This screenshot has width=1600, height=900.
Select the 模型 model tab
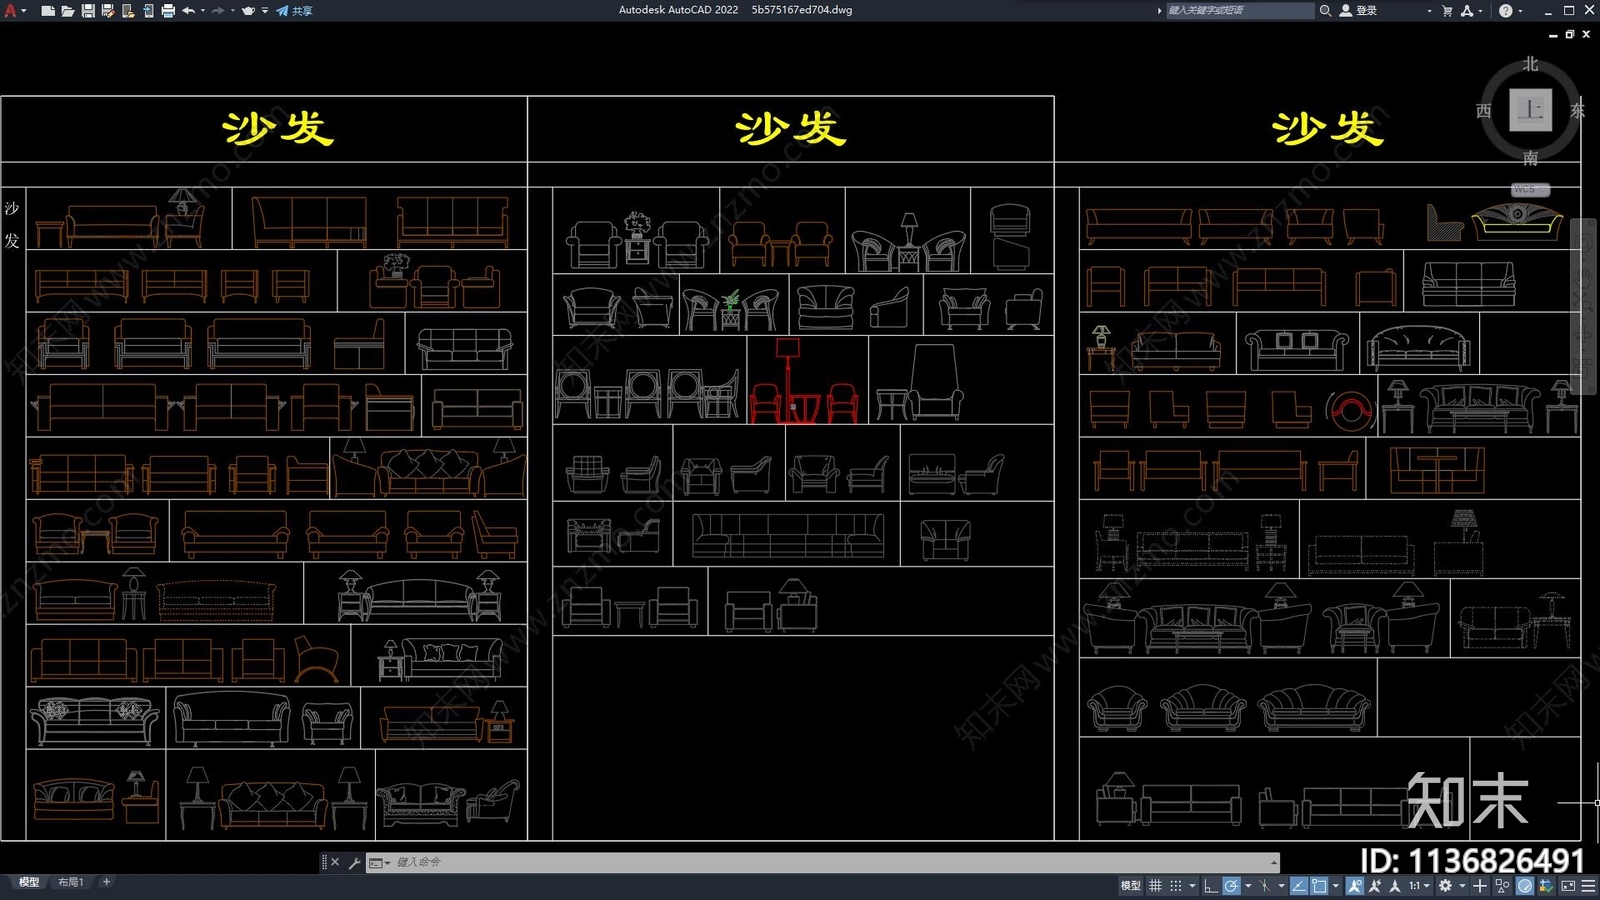28,882
